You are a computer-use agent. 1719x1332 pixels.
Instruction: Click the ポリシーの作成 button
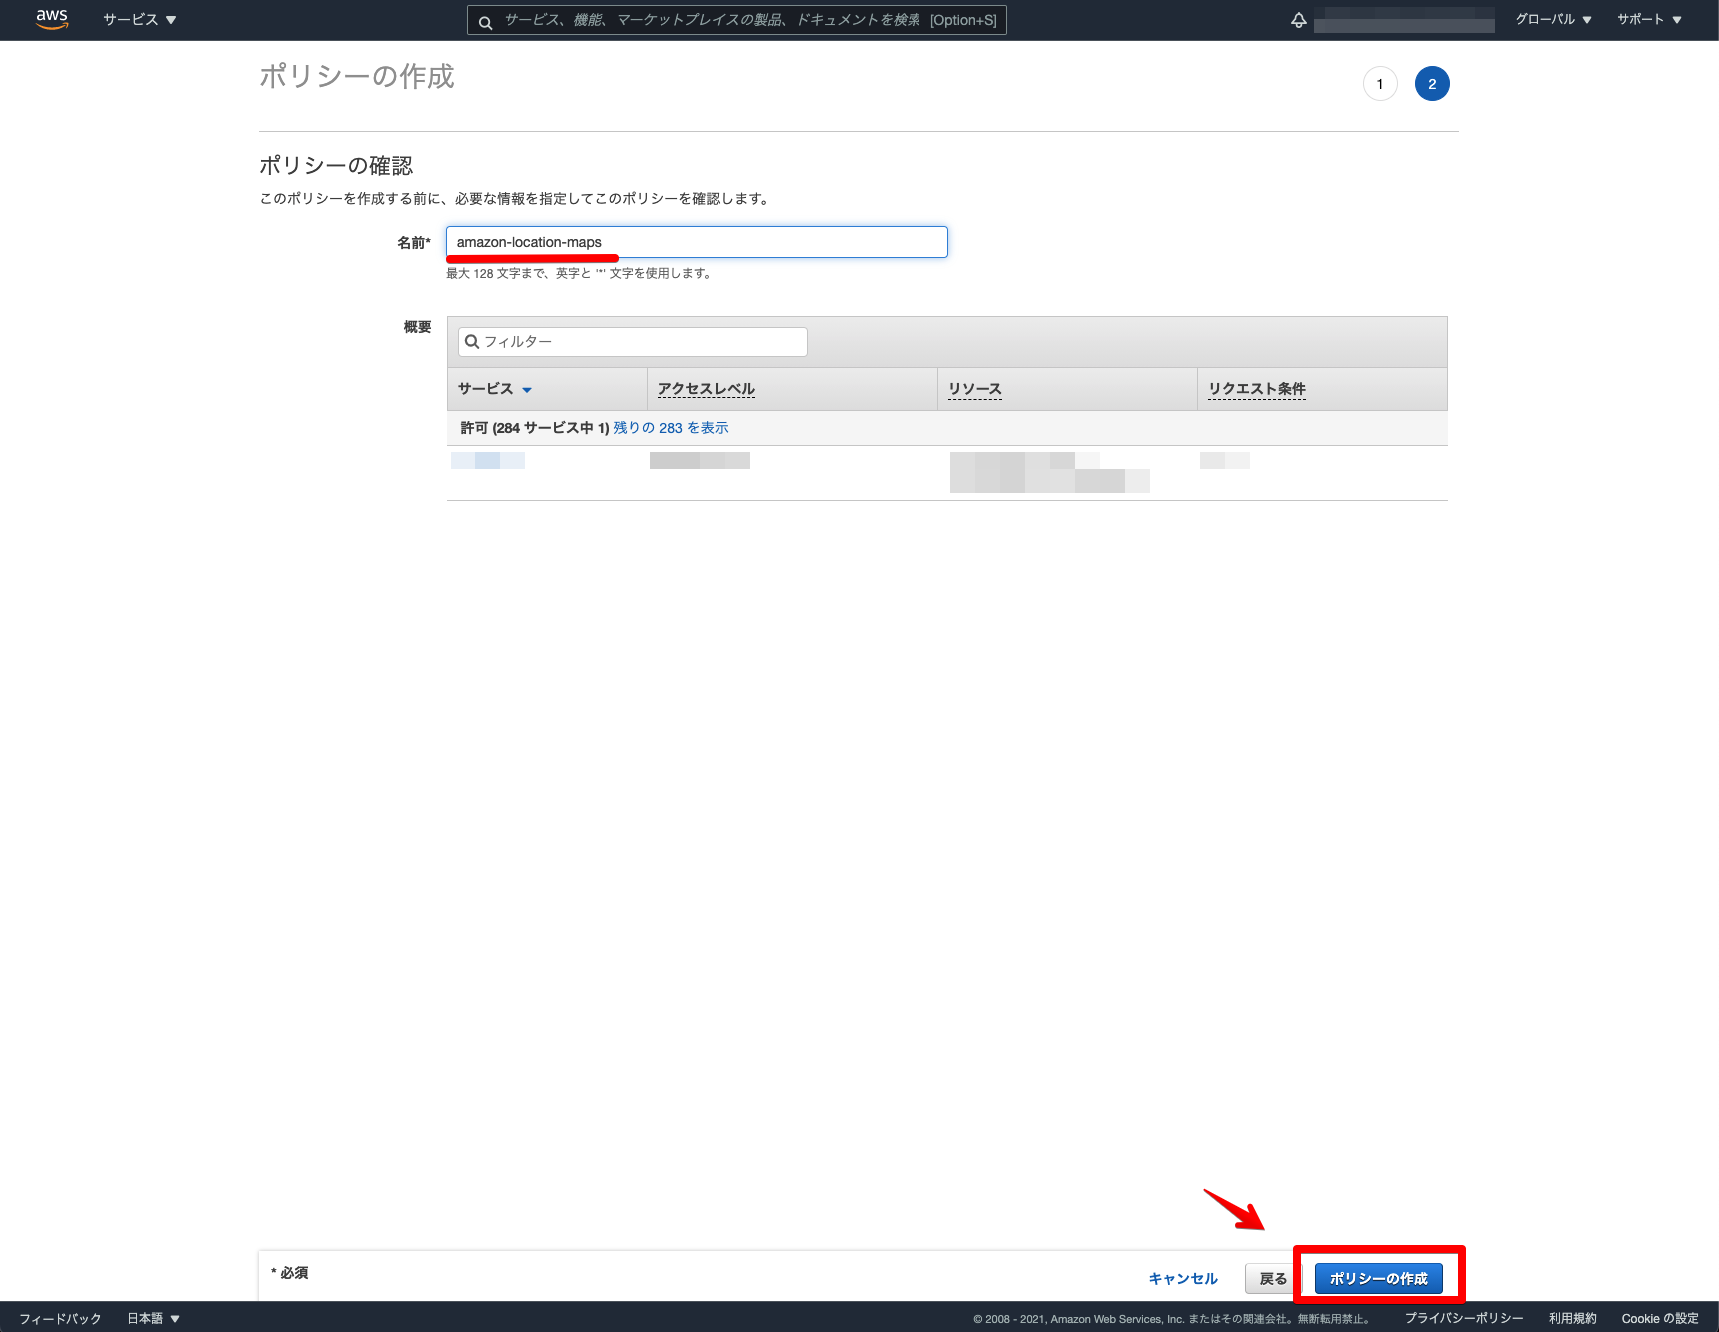tap(1378, 1278)
